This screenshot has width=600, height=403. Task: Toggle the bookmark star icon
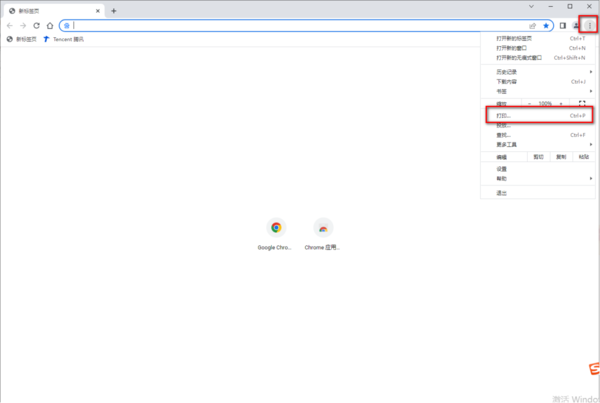tap(546, 26)
